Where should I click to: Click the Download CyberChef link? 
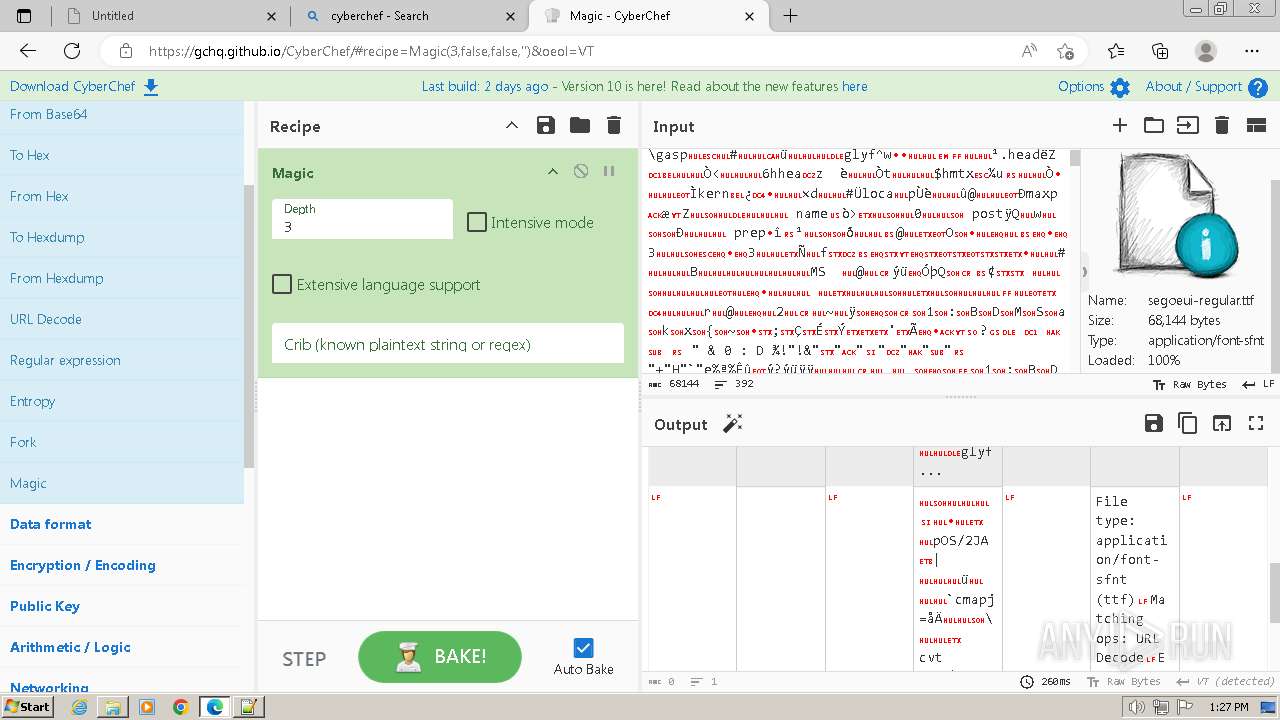tap(84, 86)
